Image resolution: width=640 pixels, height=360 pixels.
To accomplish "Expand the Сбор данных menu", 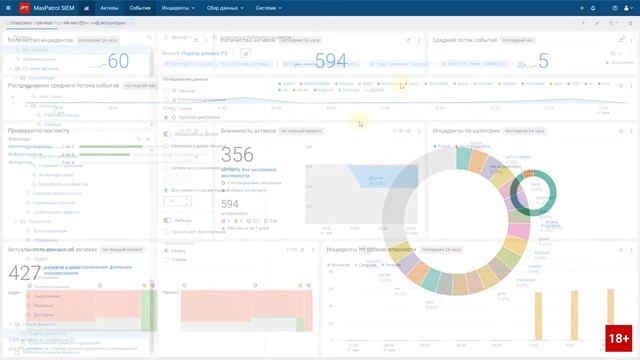I will point(225,8).
